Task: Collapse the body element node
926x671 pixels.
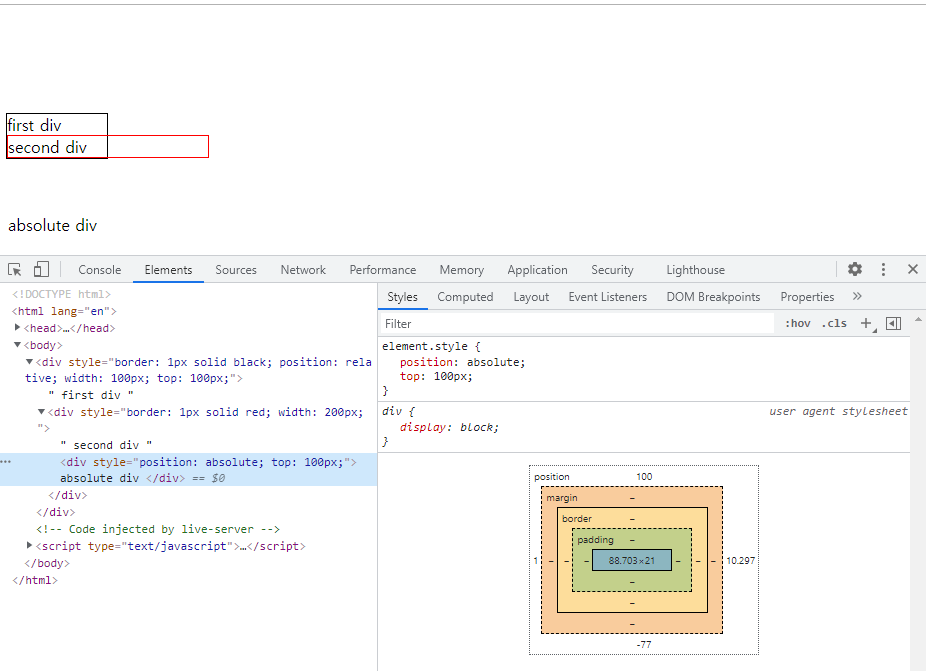Action: pos(17,344)
